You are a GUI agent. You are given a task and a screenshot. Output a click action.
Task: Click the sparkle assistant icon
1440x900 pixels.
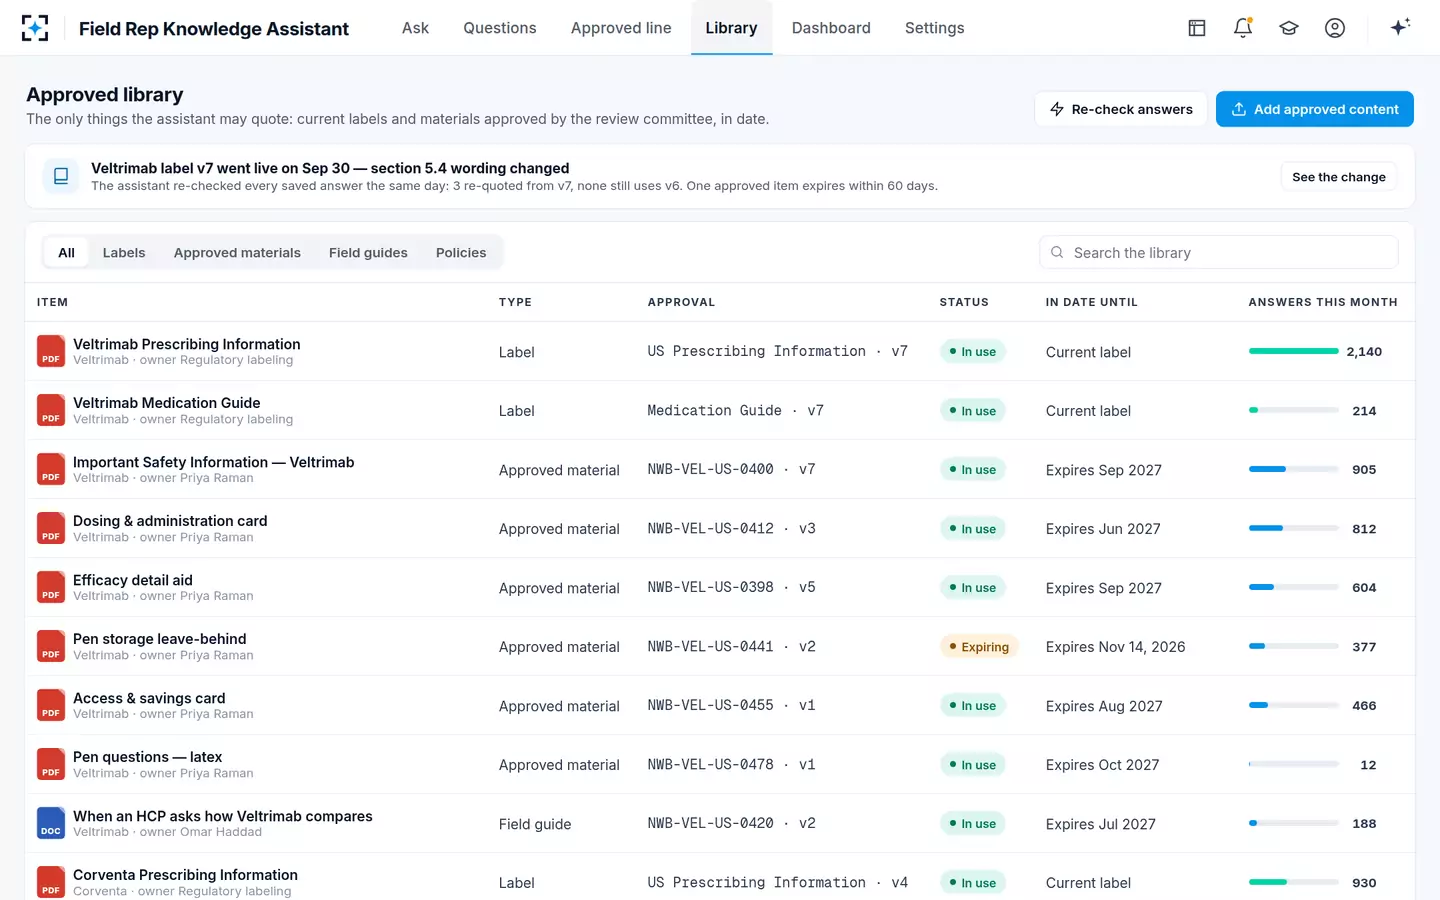point(1400,27)
